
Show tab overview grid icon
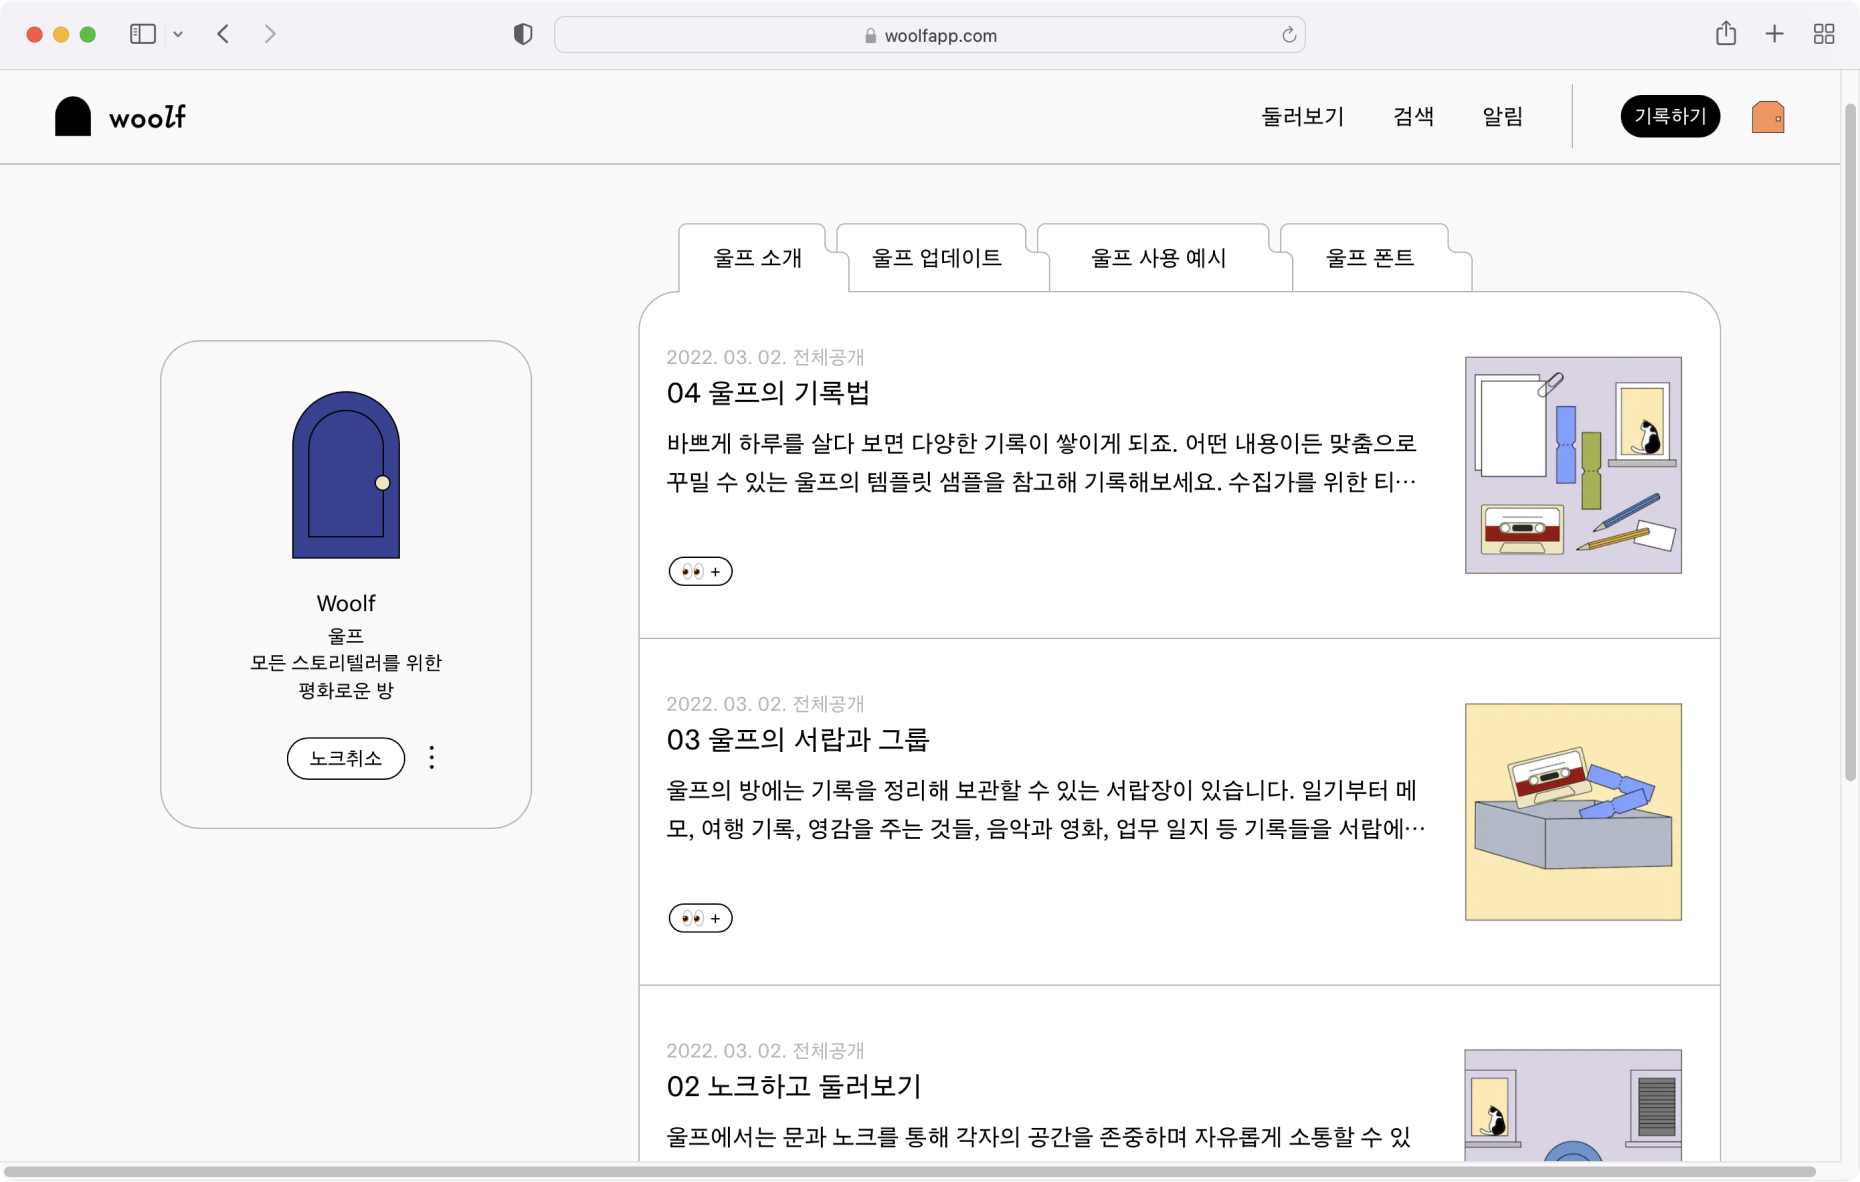(1824, 34)
